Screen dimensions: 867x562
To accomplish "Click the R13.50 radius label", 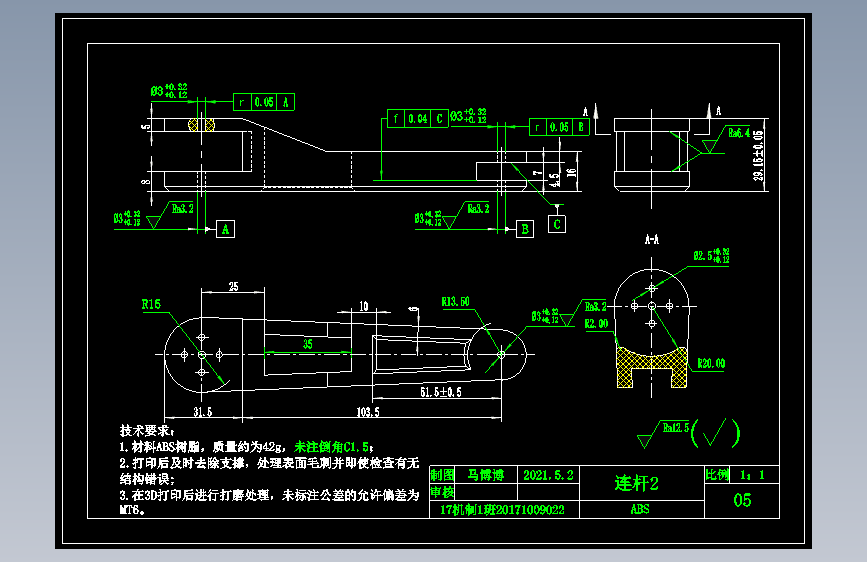I will point(455,301).
